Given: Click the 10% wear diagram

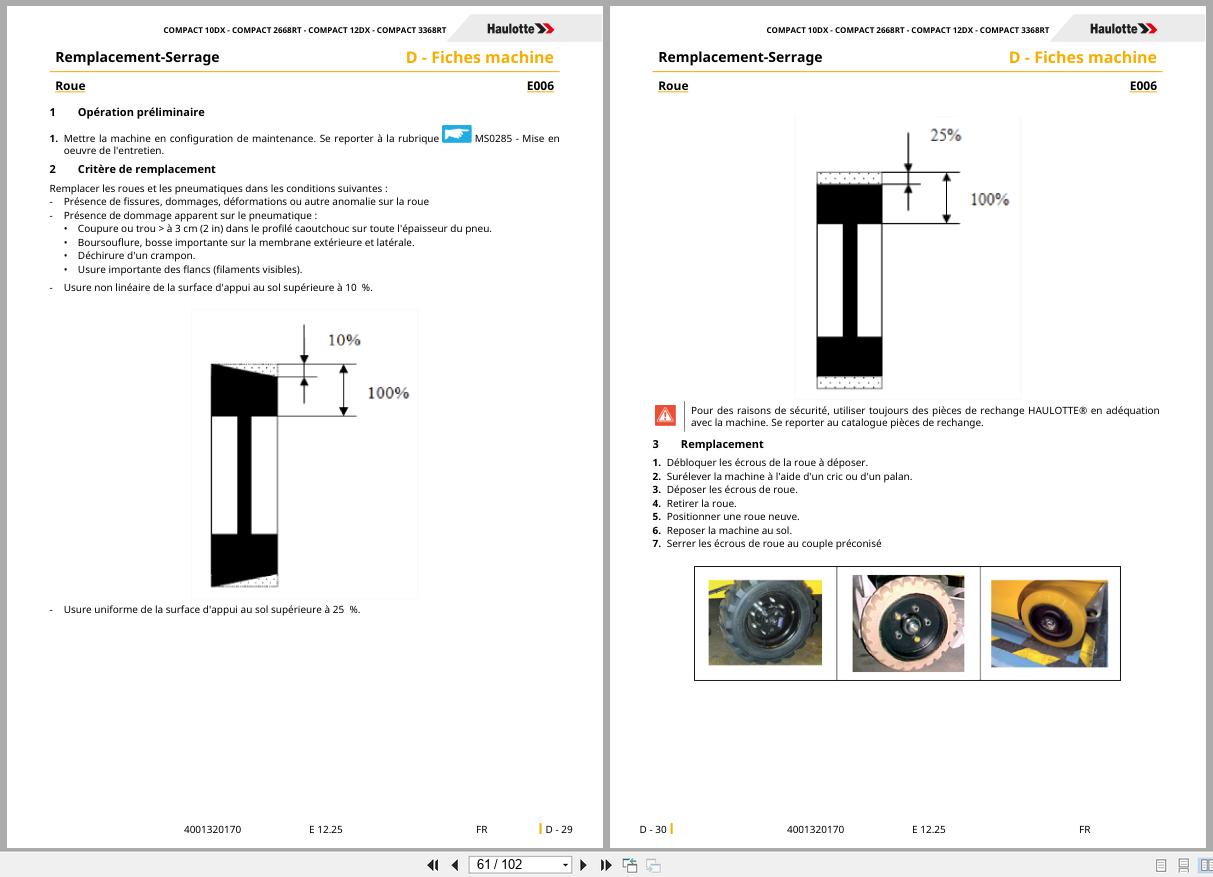Looking at the screenshot, I should click(x=305, y=453).
